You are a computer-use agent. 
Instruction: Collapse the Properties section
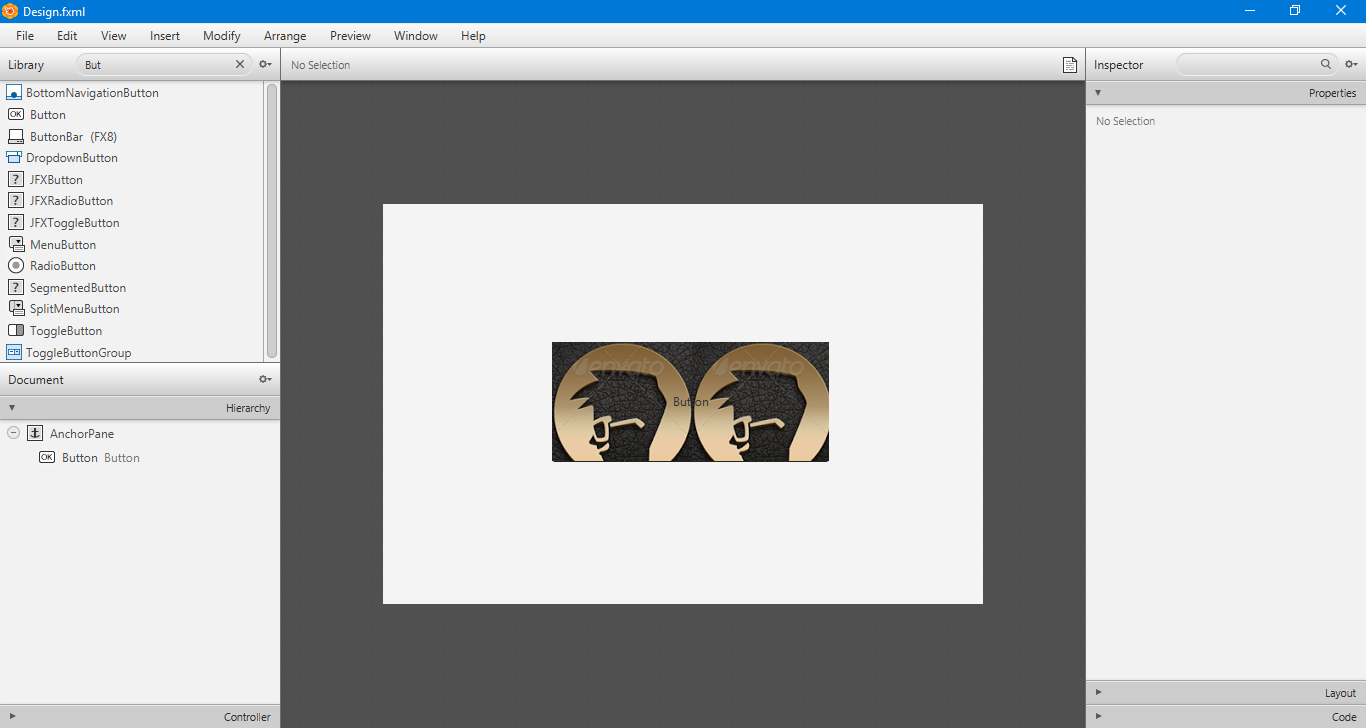pos(1098,93)
